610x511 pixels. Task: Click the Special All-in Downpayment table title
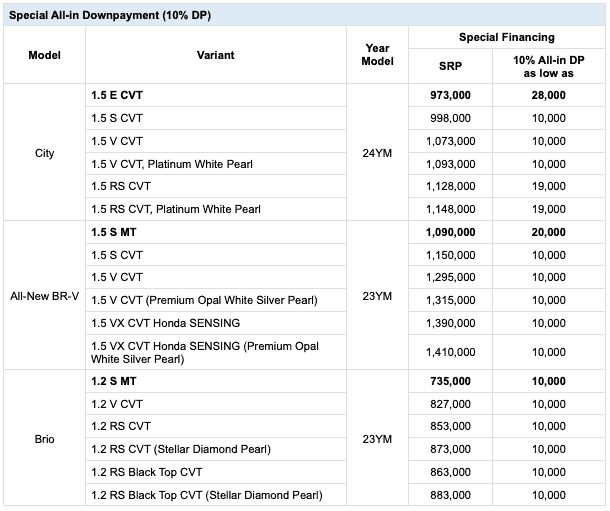[110, 16]
